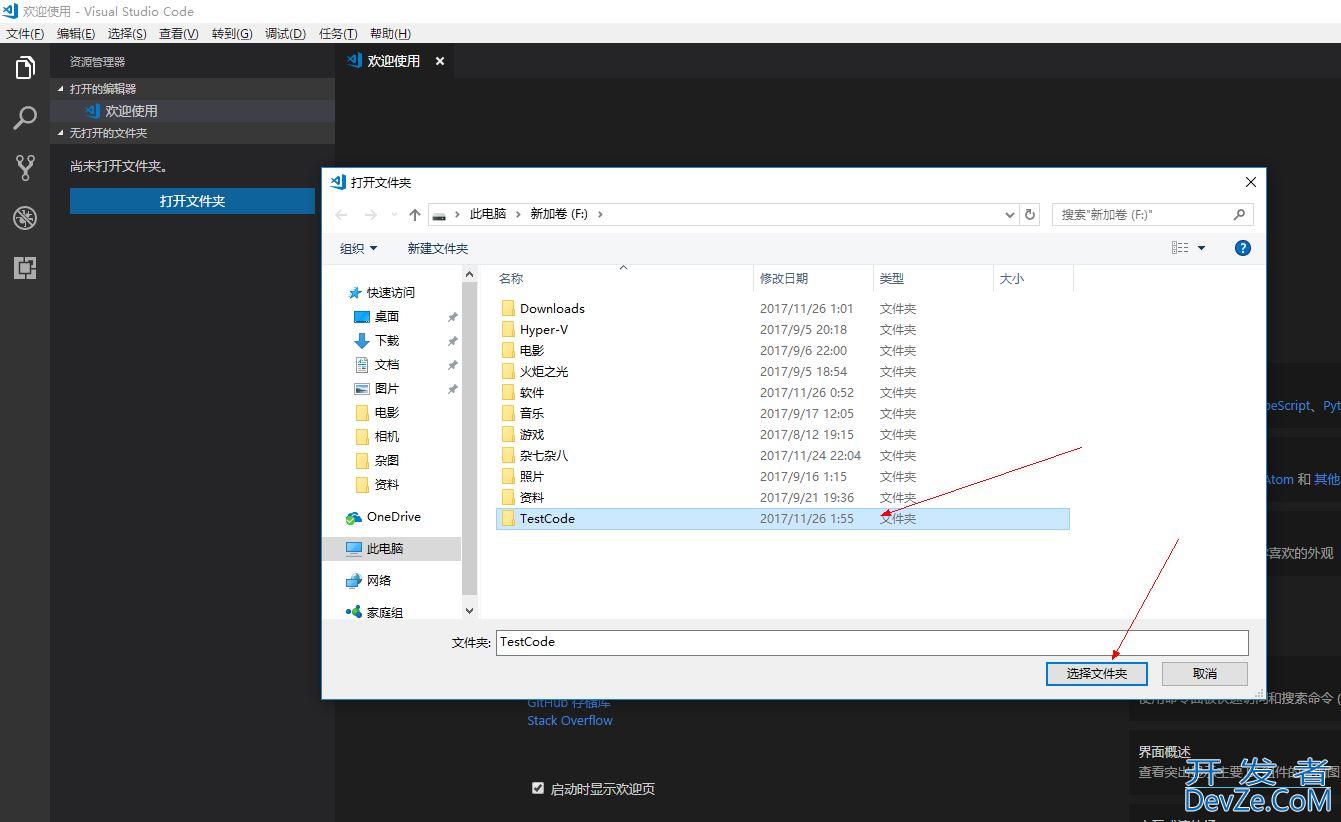The image size is (1341, 822).
Task: Click the 取消 button
Action: (1205, 673)
